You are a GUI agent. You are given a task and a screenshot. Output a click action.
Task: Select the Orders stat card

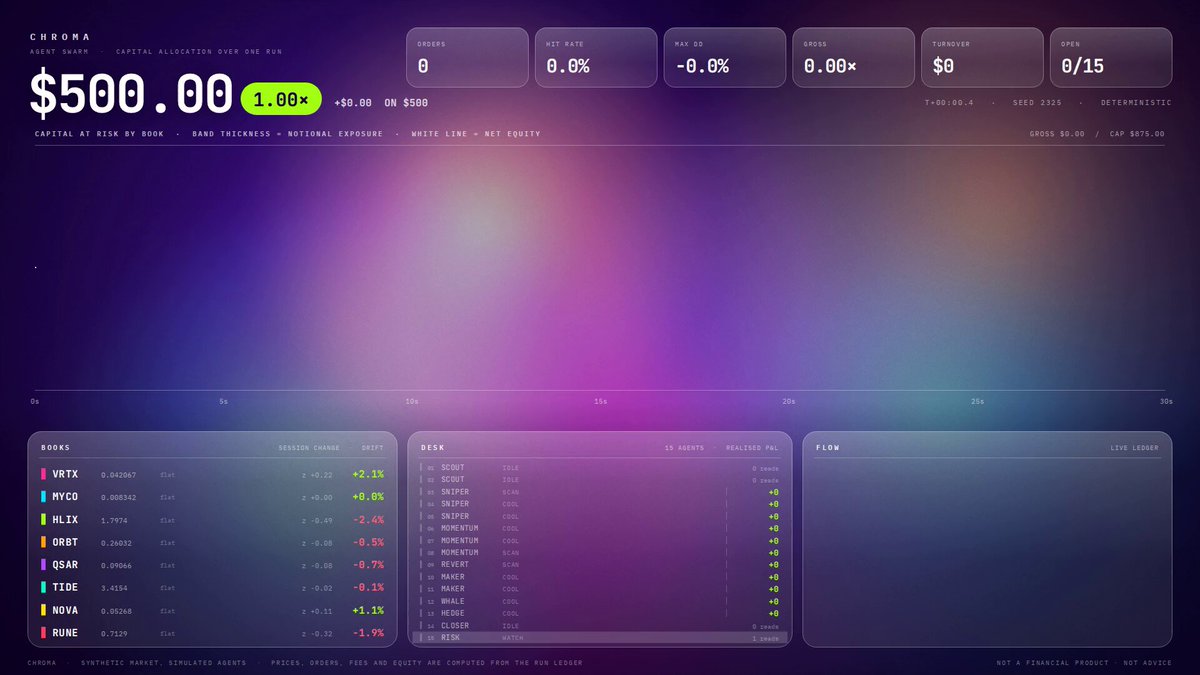pyautogui.click(x=467, y=57)
